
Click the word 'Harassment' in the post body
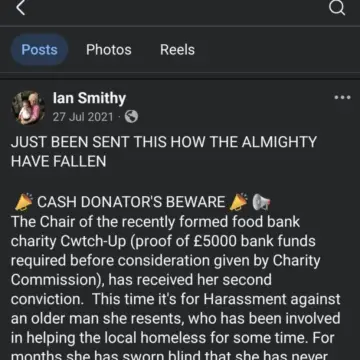pos(245,299)
